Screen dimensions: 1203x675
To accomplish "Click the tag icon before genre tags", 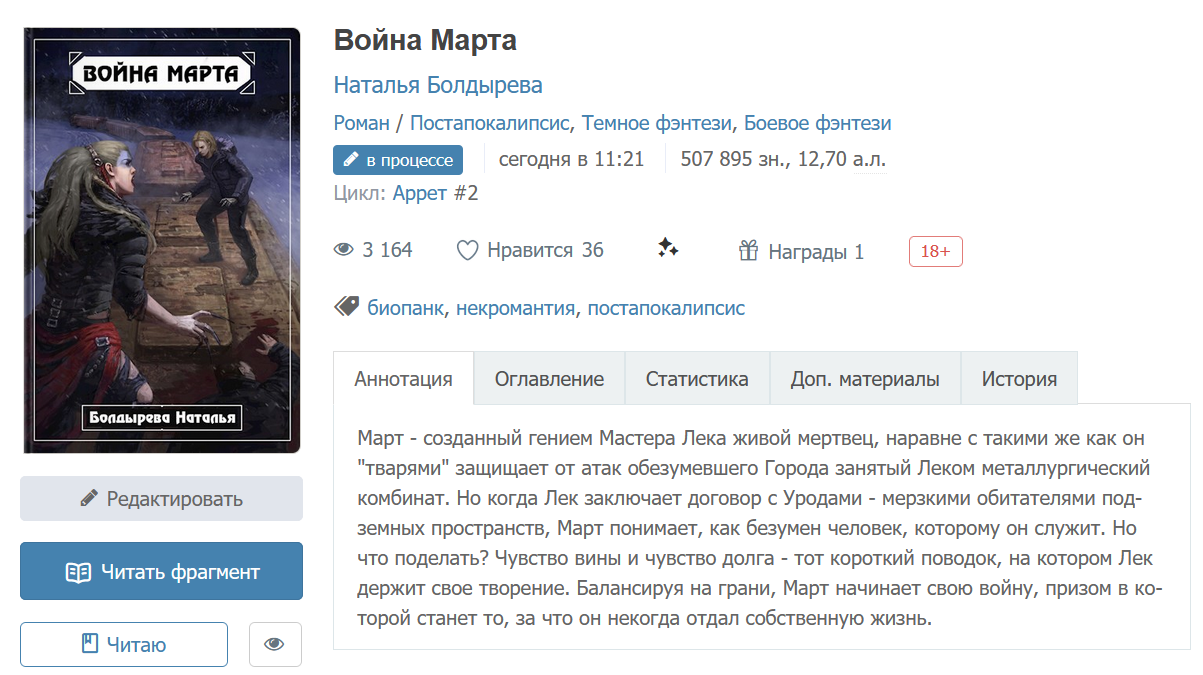I will pos(346,307).
